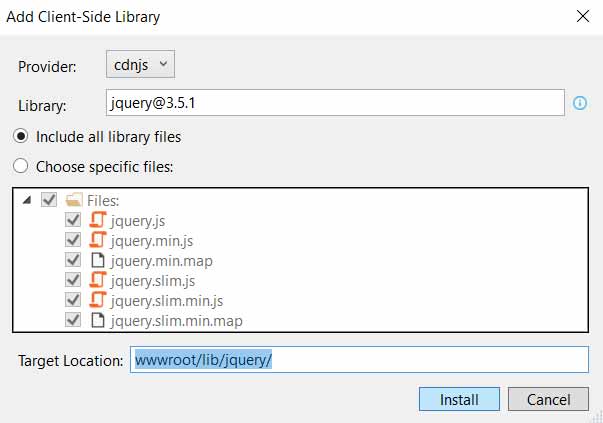Click the jquery.js script file icon
Screen dimensions: 603x423
[97, 220]
